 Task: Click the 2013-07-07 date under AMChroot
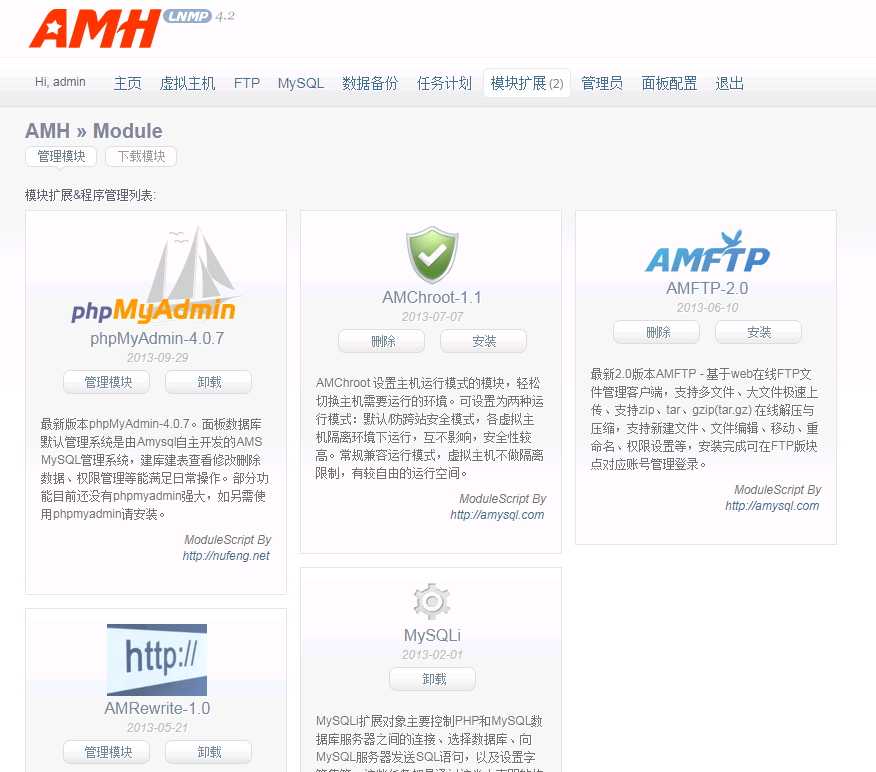432,317
